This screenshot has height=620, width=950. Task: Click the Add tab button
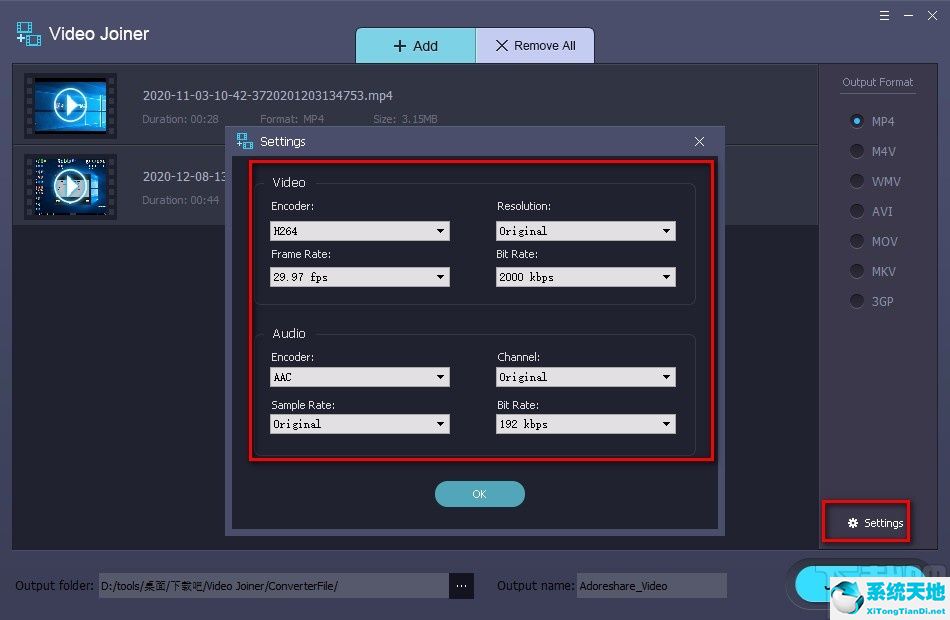(415, 46)
